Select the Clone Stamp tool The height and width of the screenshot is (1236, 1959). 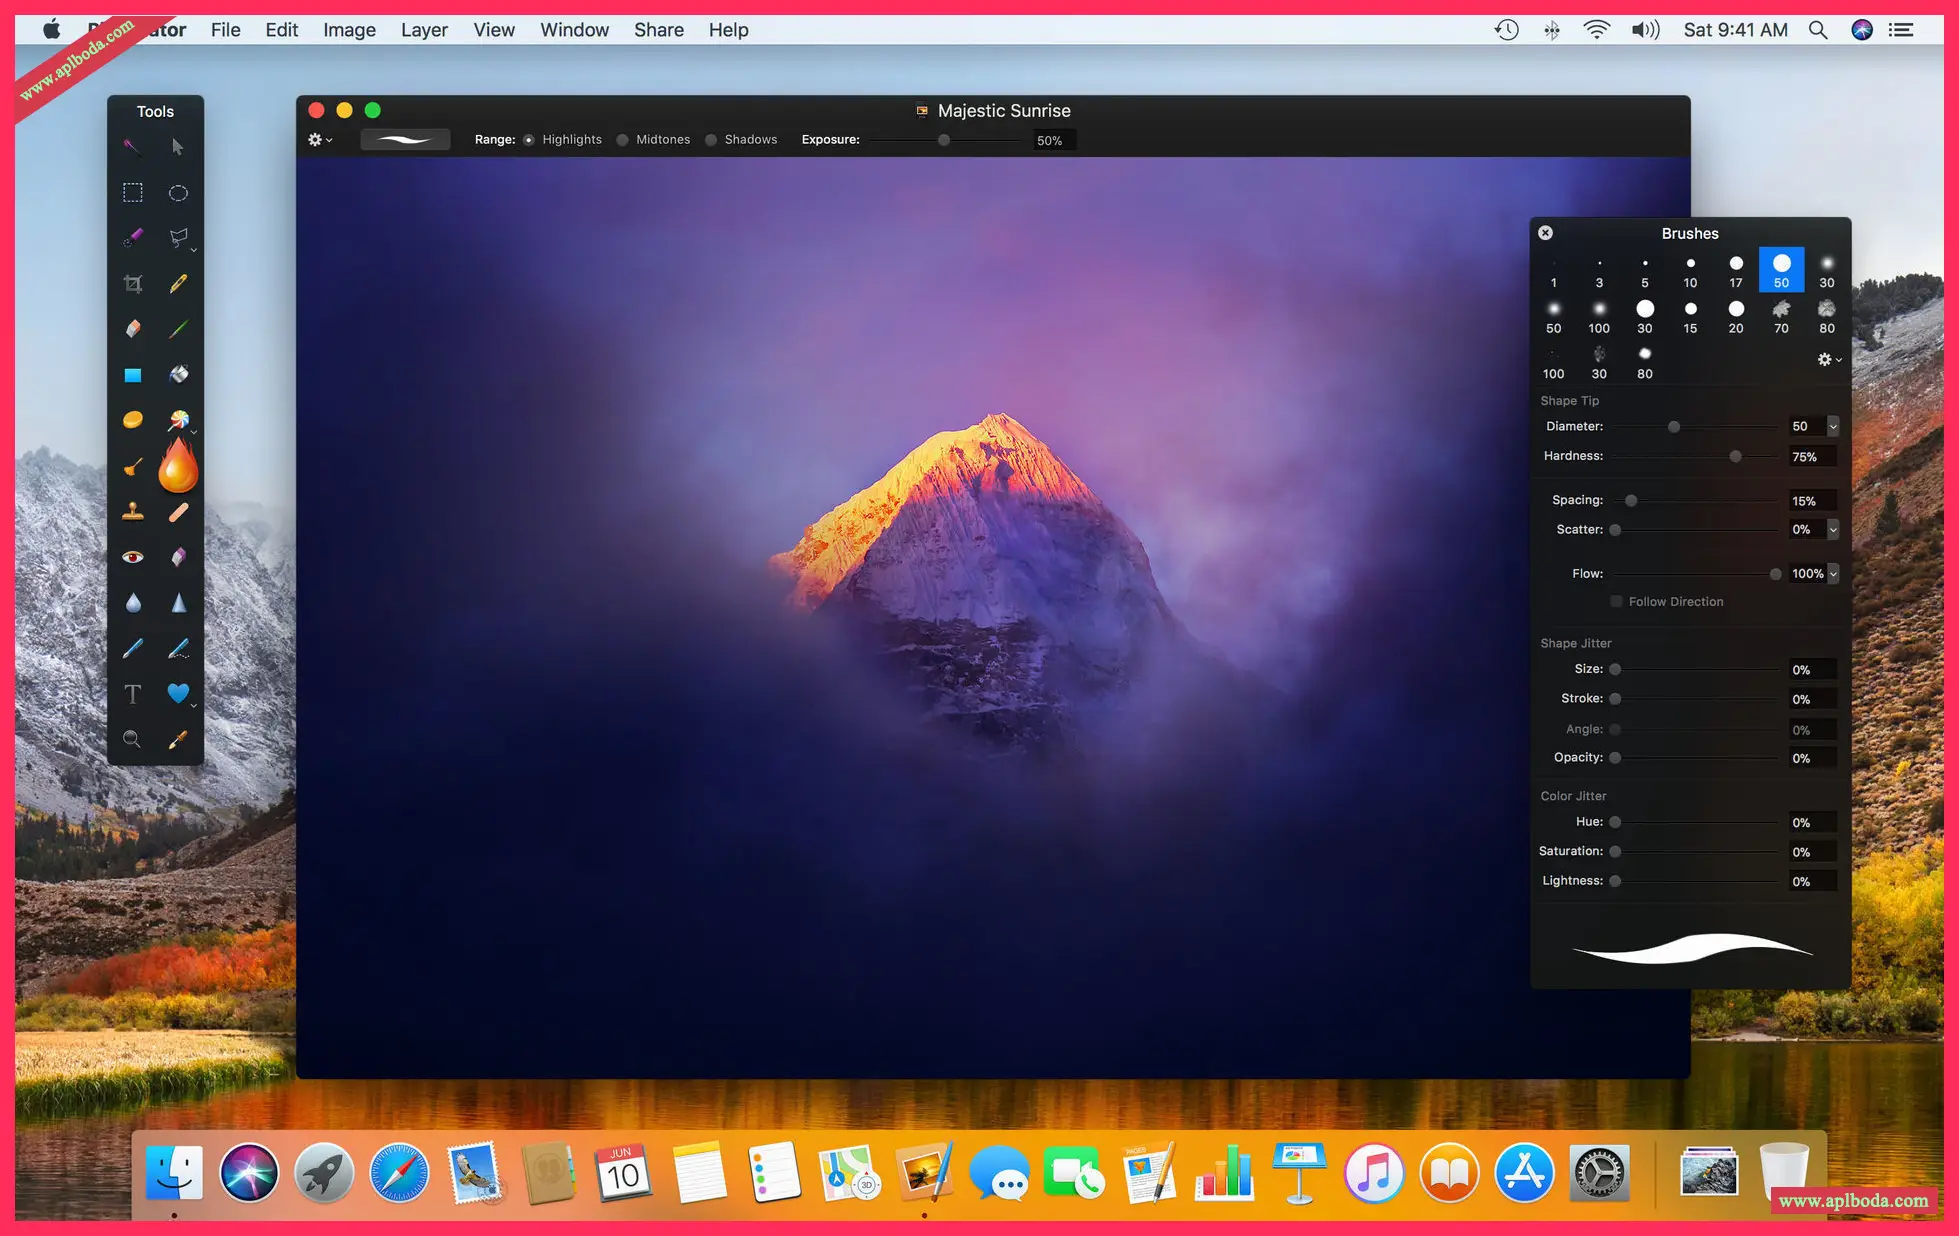tap(132, 512)
